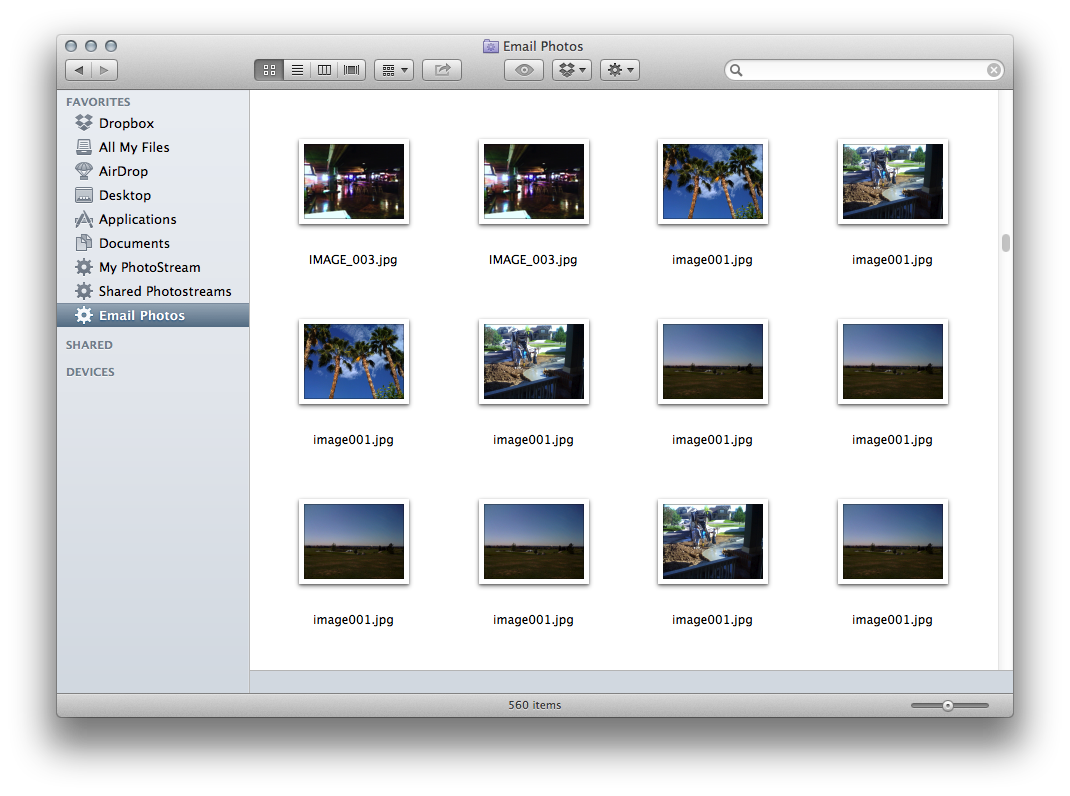Click the FAVORITES sidebar section header
Viewport: 1070px width, 796px height.
coord(98,102)
